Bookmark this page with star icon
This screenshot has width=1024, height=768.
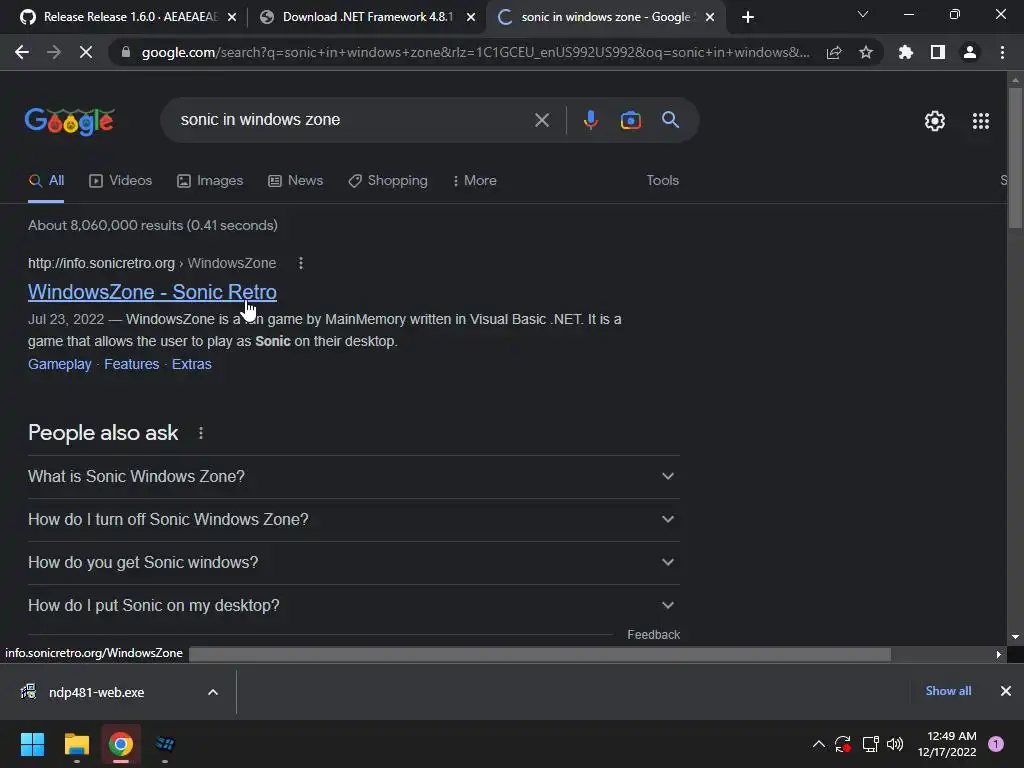coord(866,52)
